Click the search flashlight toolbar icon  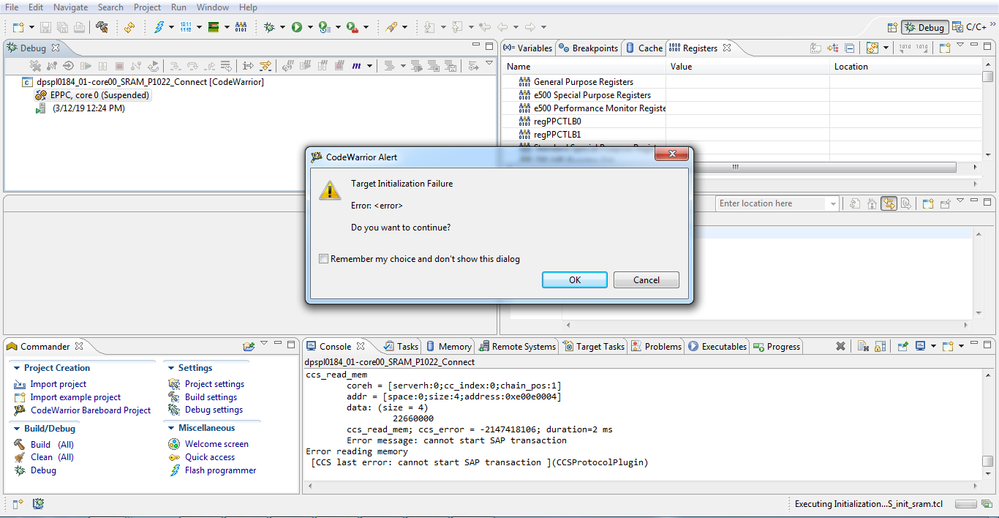pos(391,27)
